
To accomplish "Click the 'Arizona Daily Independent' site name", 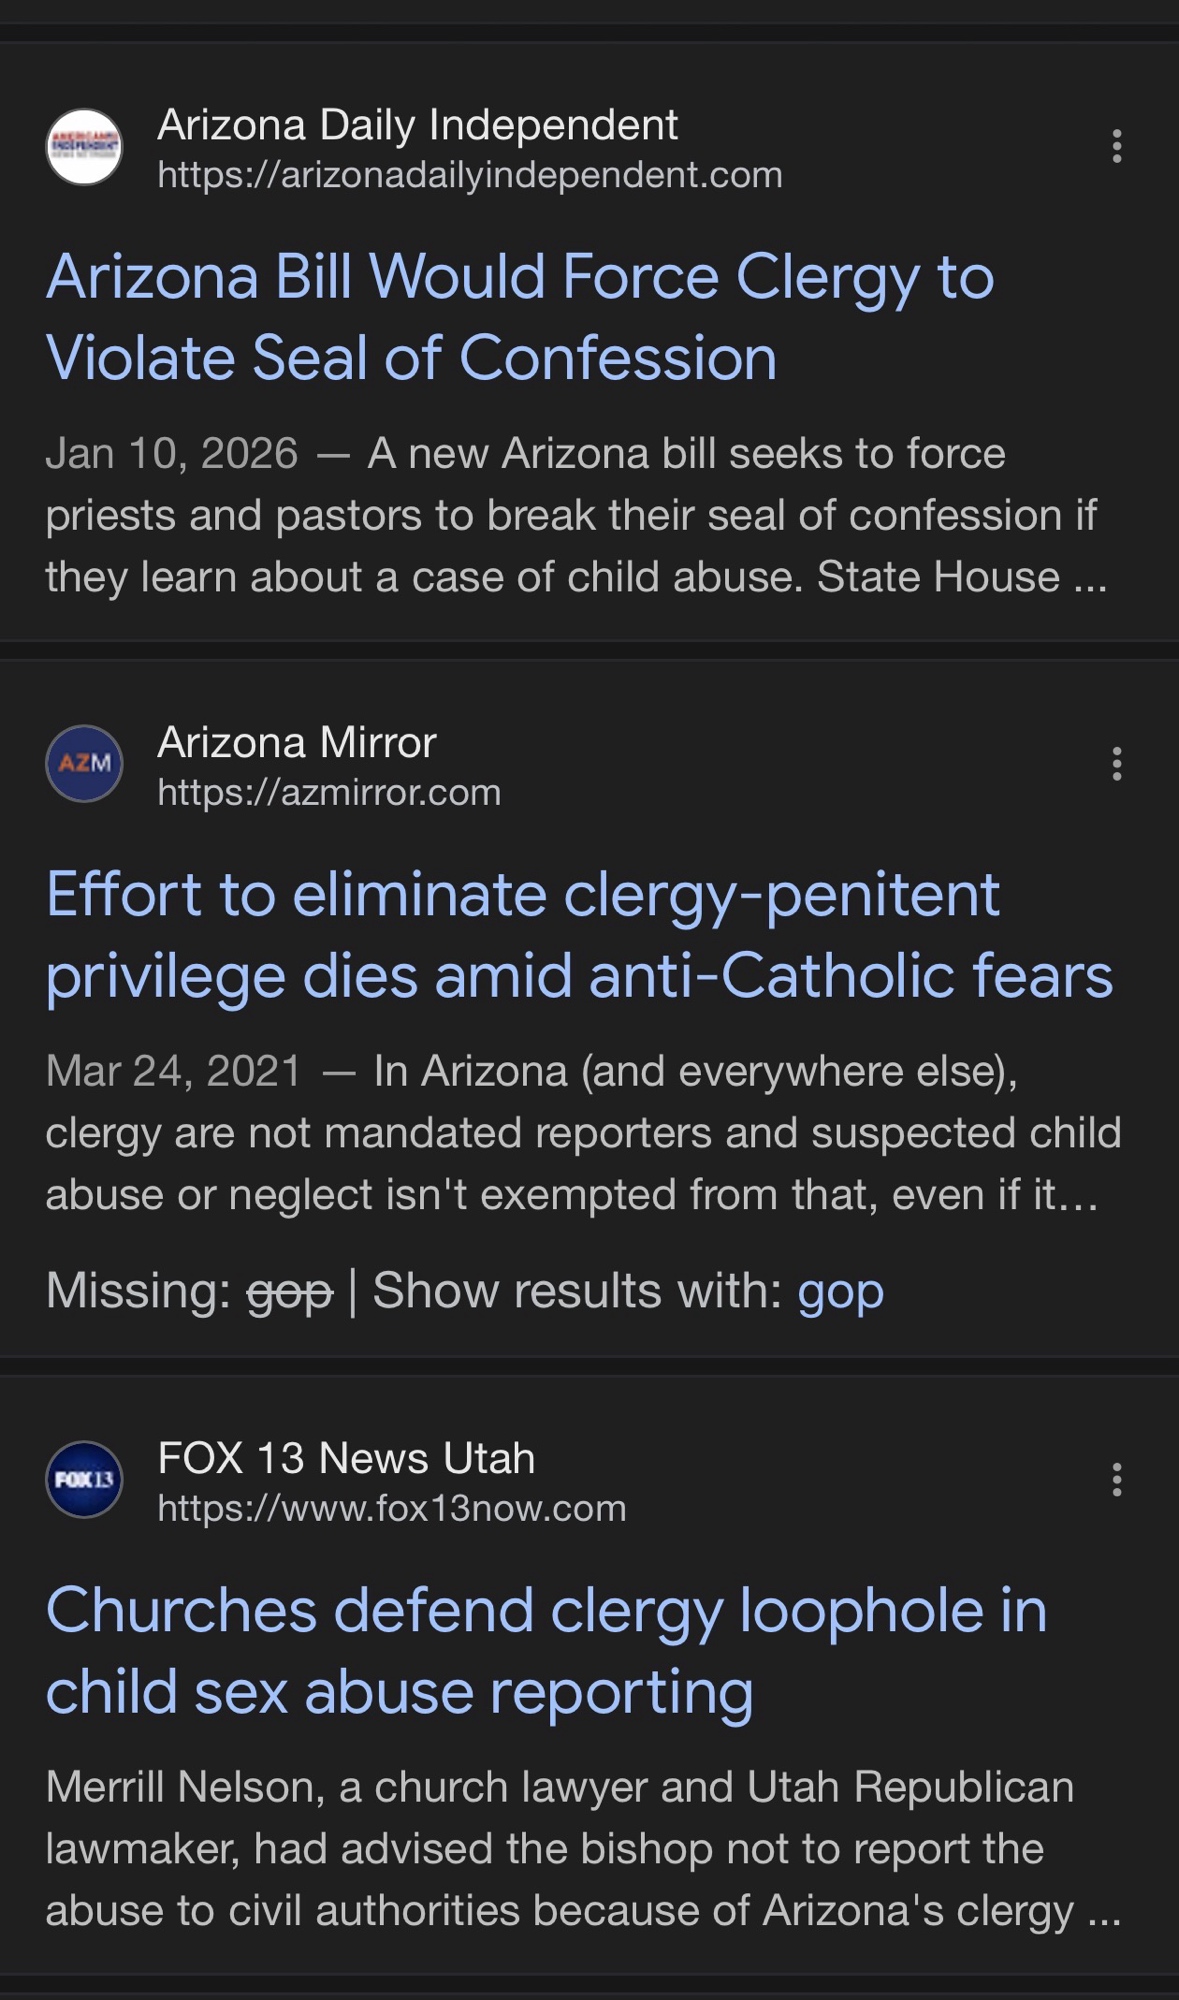I will click(417, 125).
